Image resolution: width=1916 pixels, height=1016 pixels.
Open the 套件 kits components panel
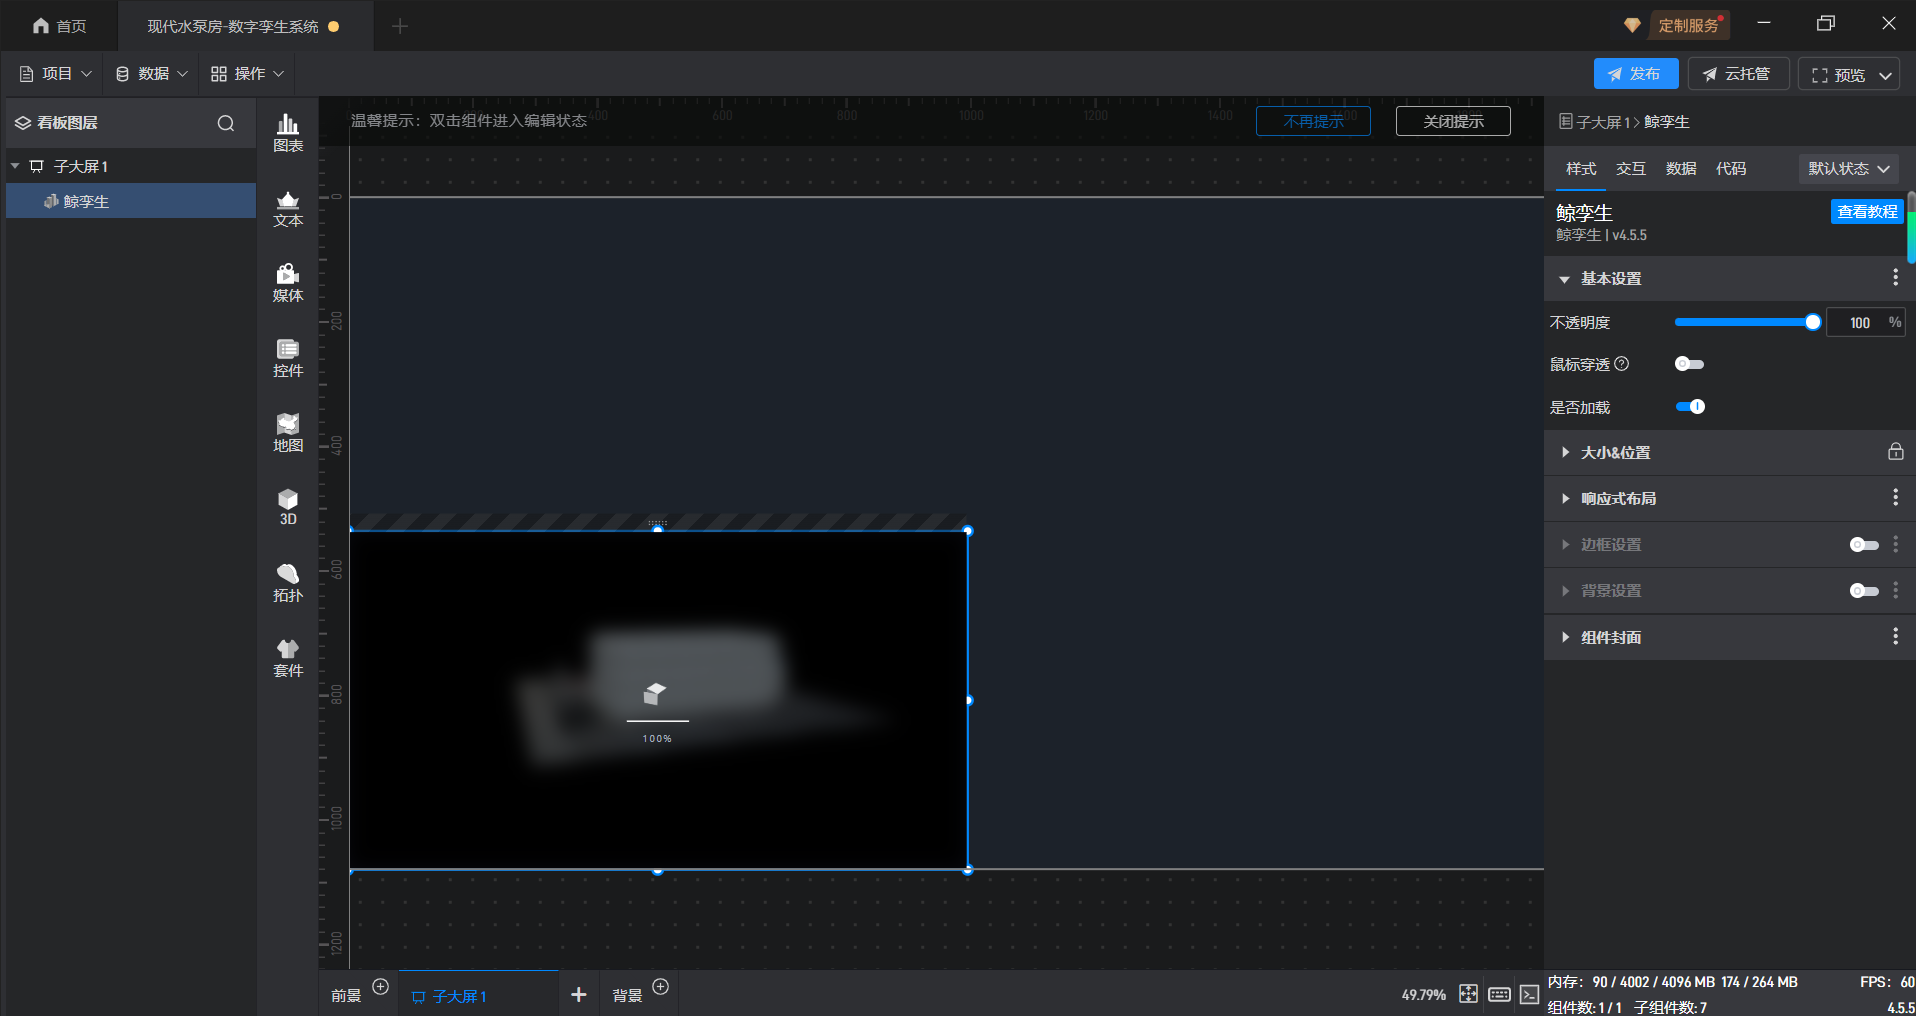point(288,658)
